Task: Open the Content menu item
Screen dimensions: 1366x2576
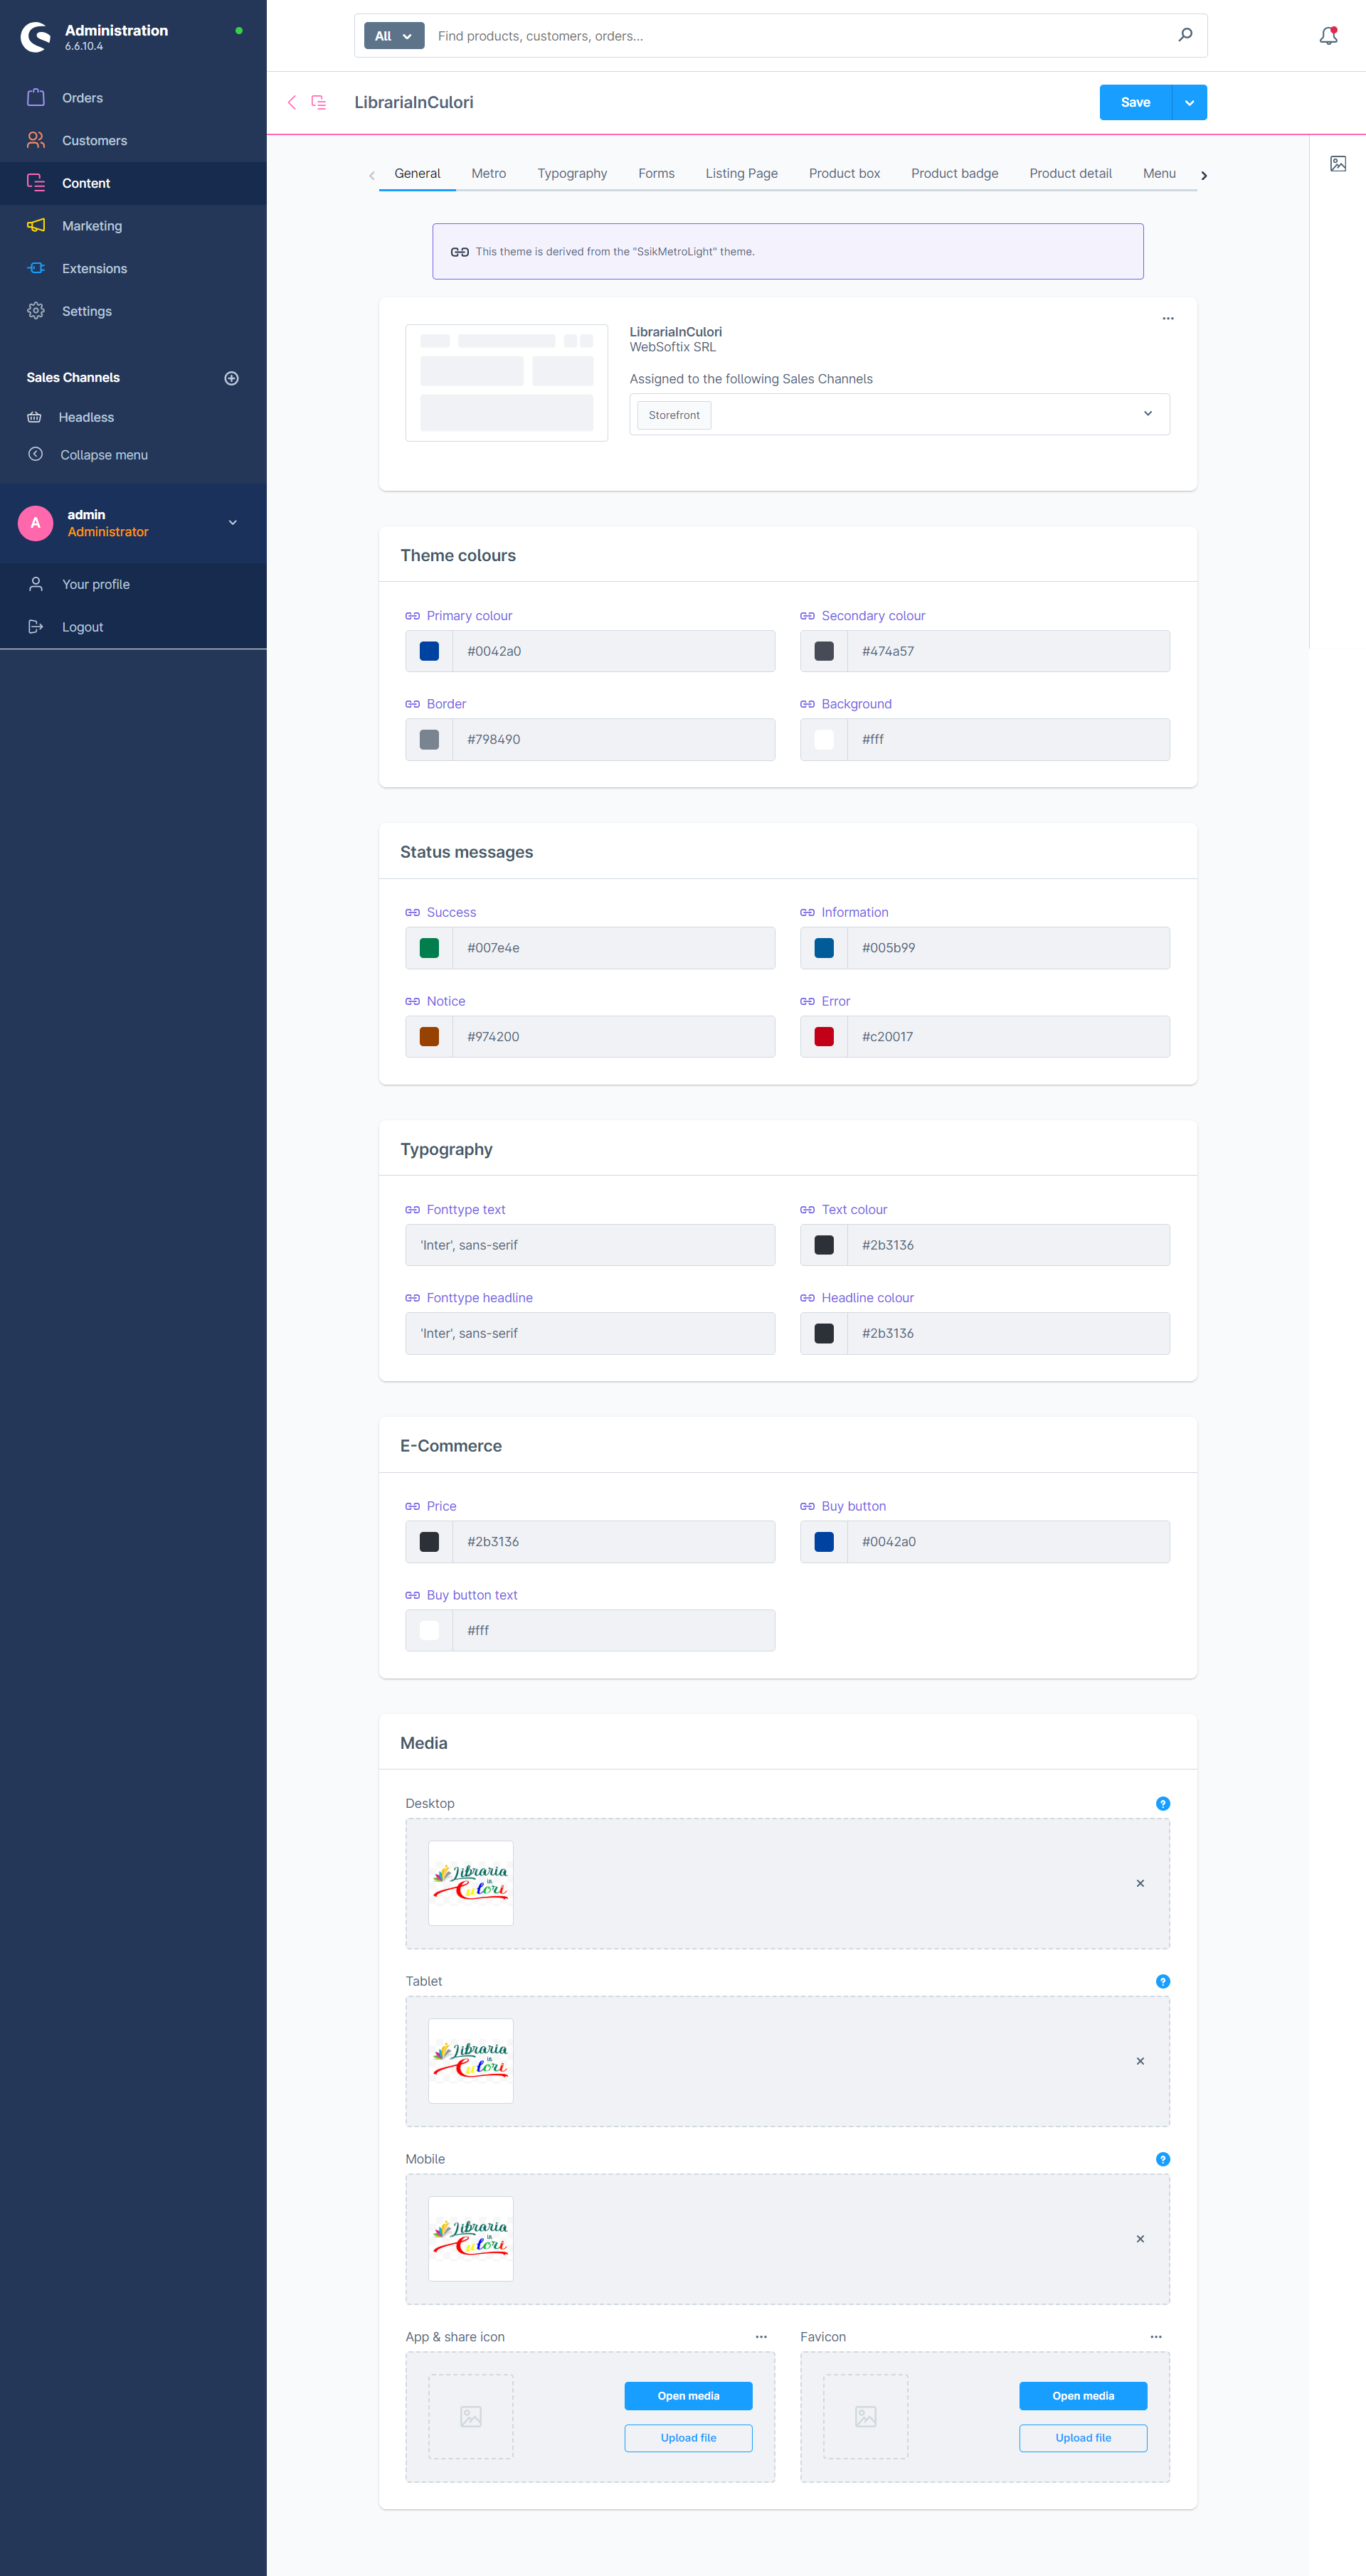Action: pyautogui.click(x=86, y=183)
